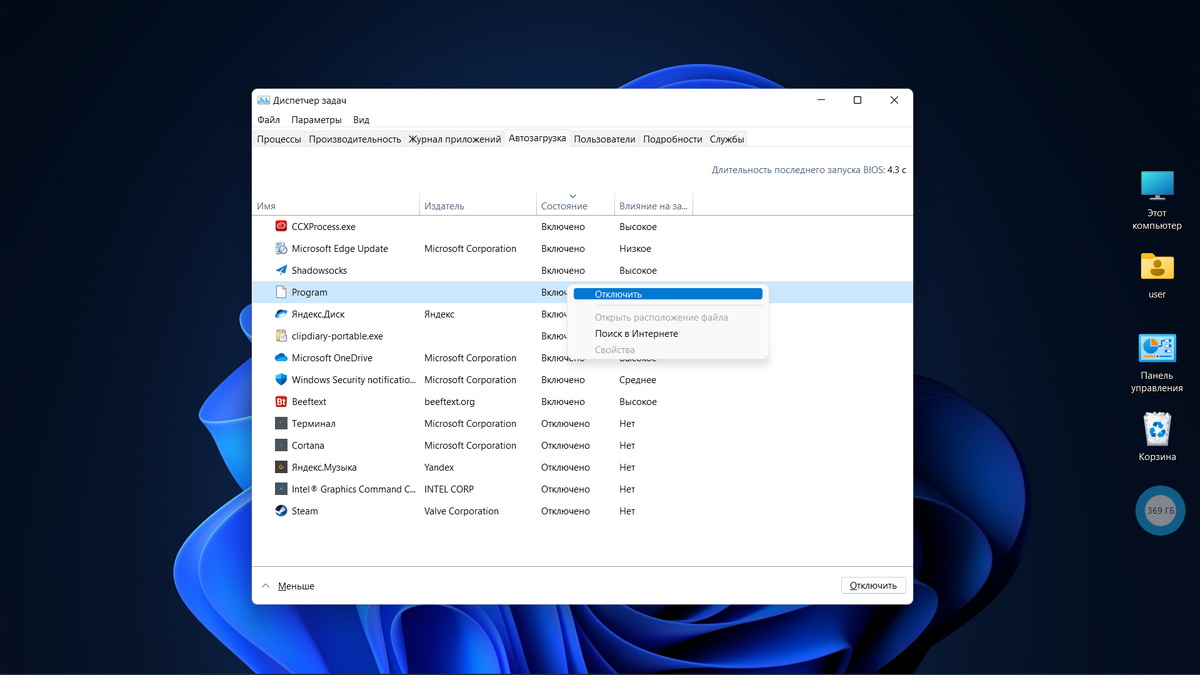1200x675 pixels.
Task: Click the Яндекс.Музыка row icon
Action: [x=281, y=468]
